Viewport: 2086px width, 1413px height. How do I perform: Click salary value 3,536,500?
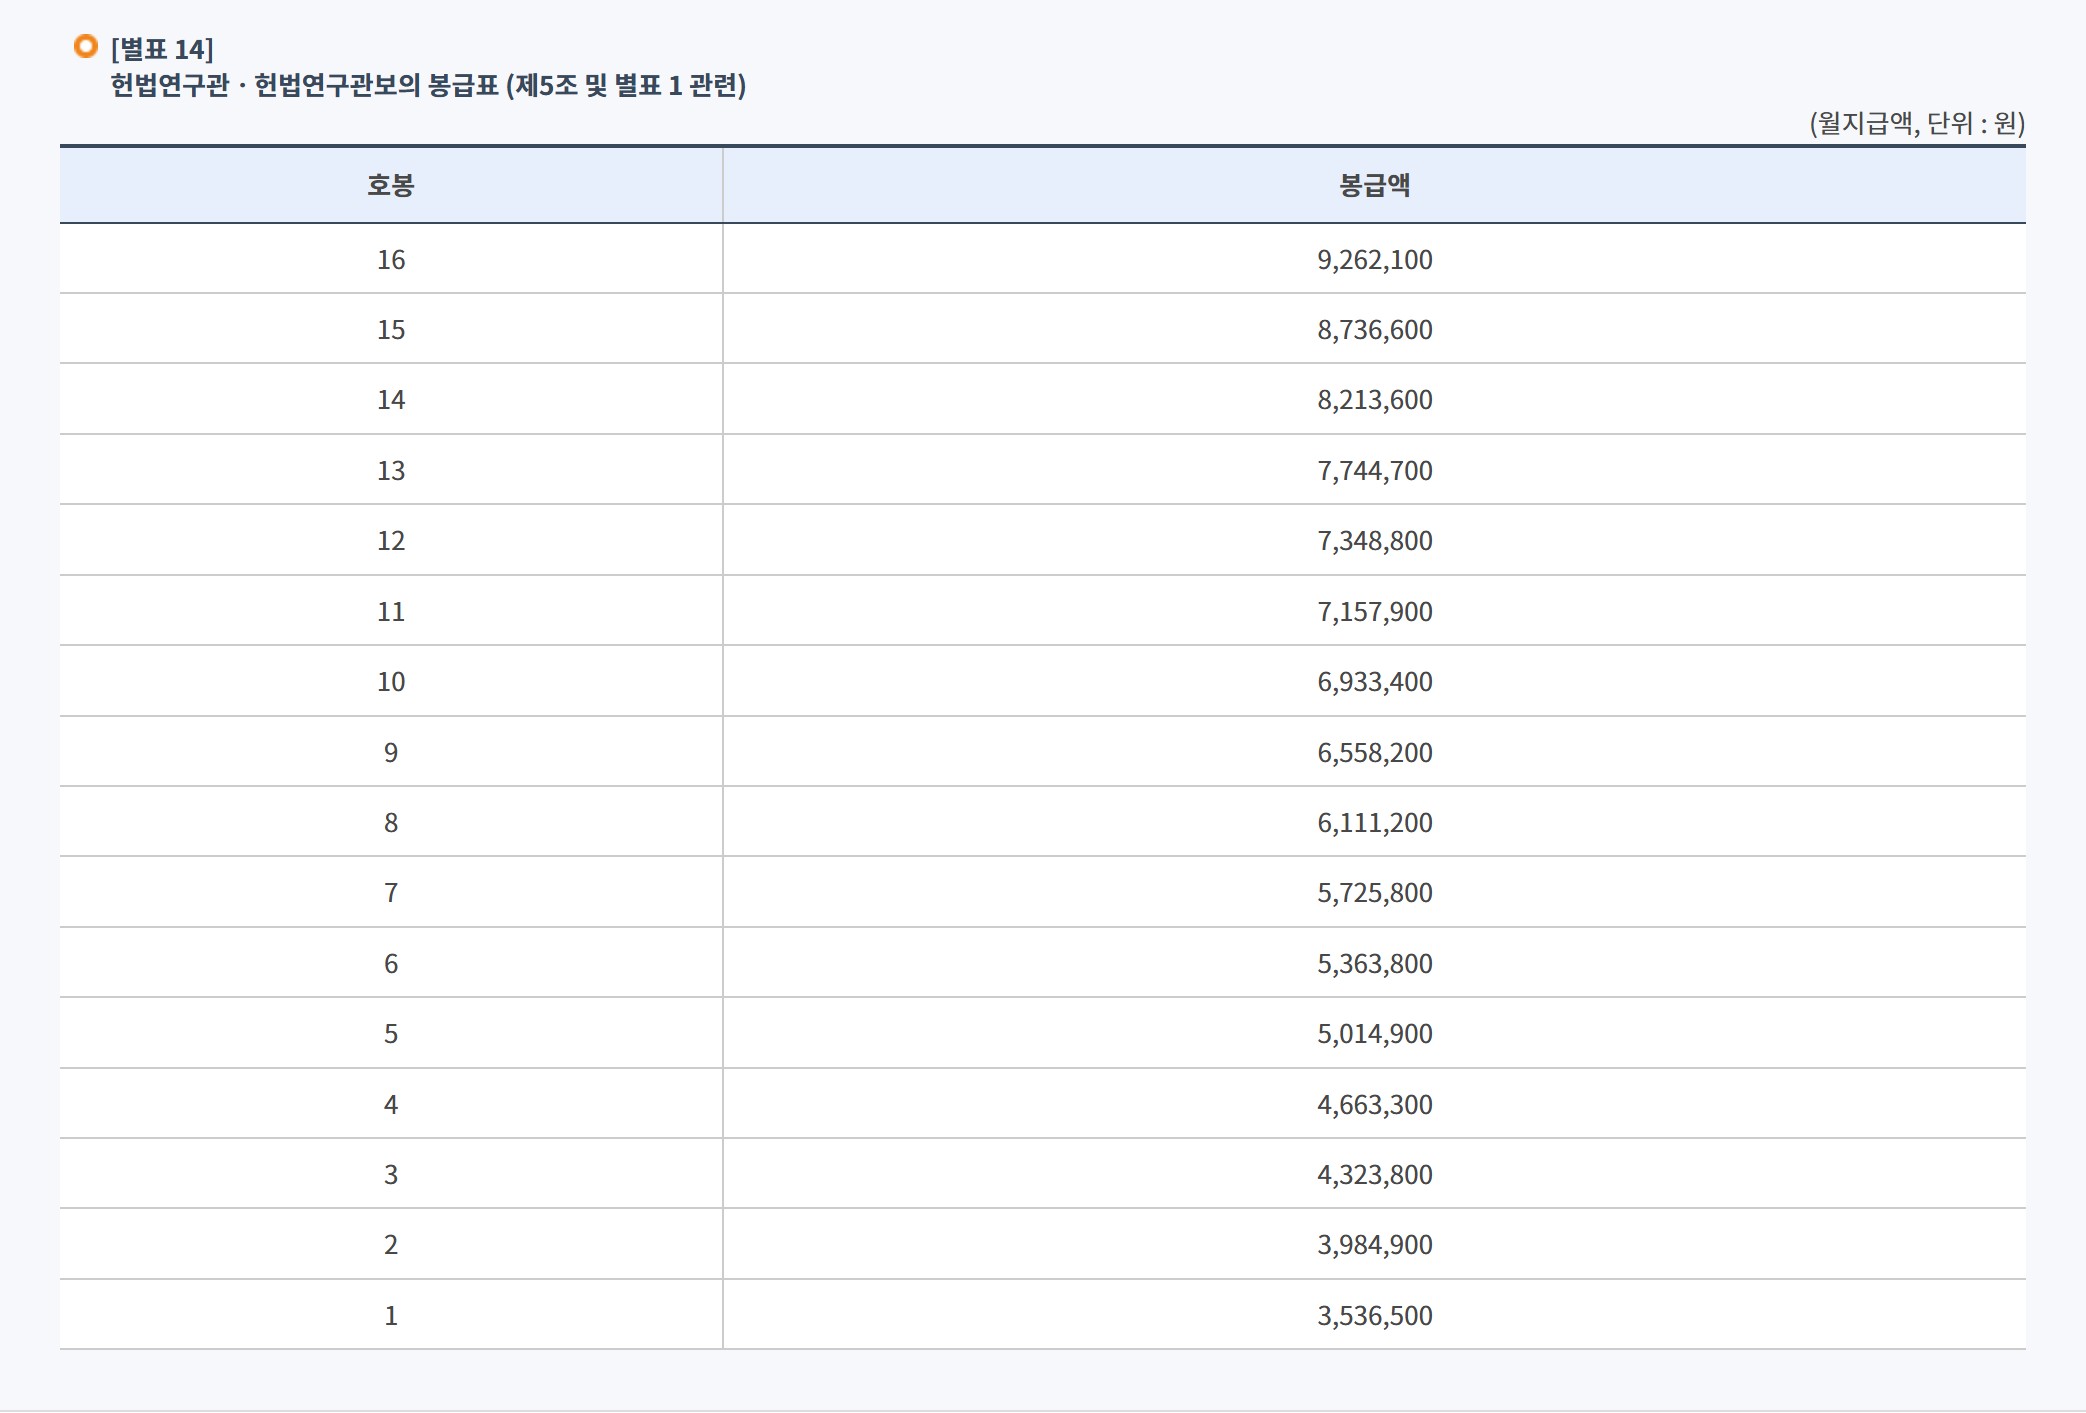point(1374,1316)
